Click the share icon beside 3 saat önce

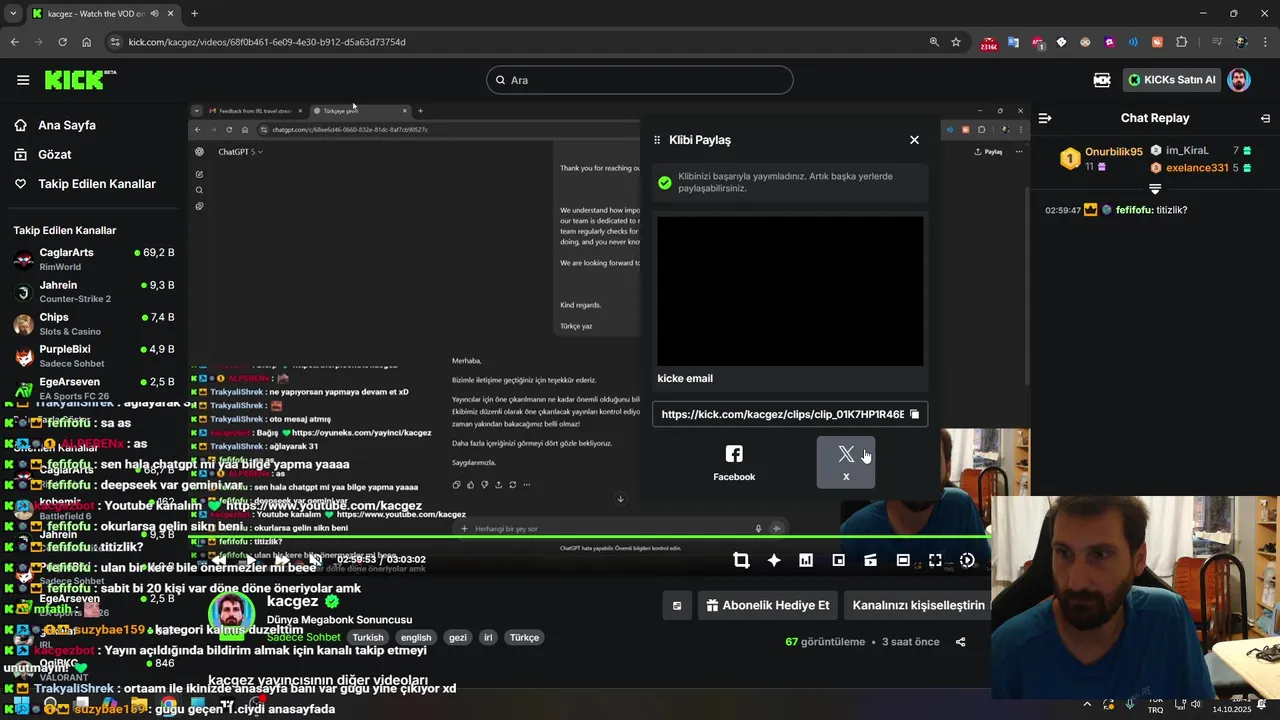click(960, 642)
